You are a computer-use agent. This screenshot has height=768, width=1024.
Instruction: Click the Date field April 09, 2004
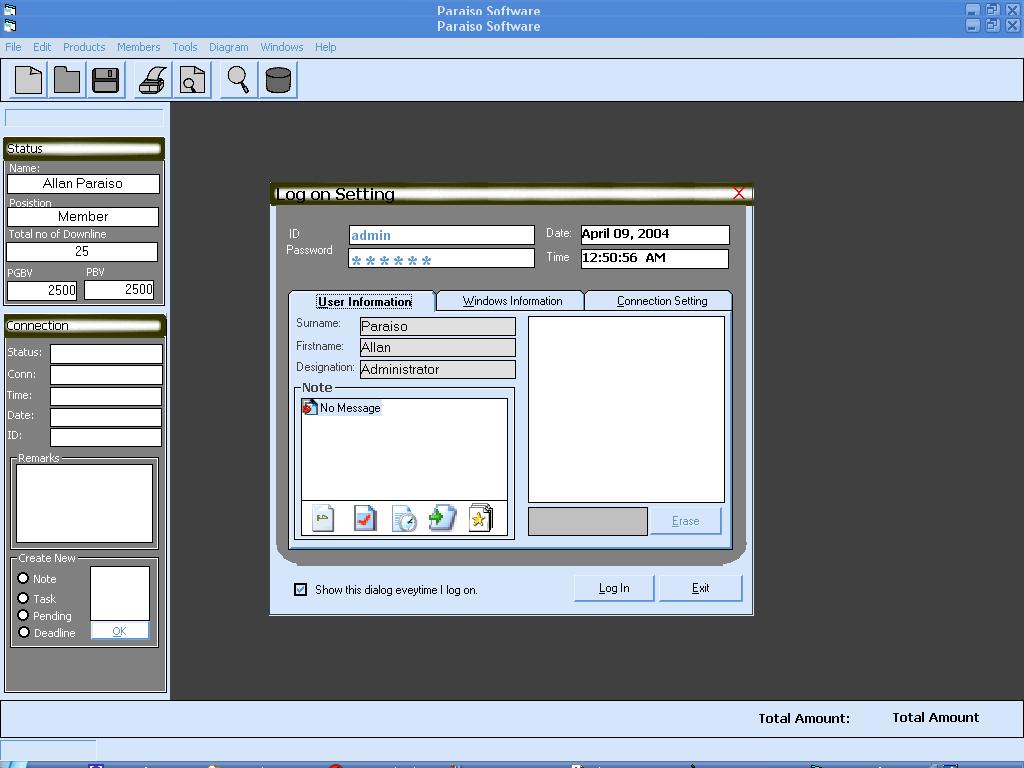[655, 234]
